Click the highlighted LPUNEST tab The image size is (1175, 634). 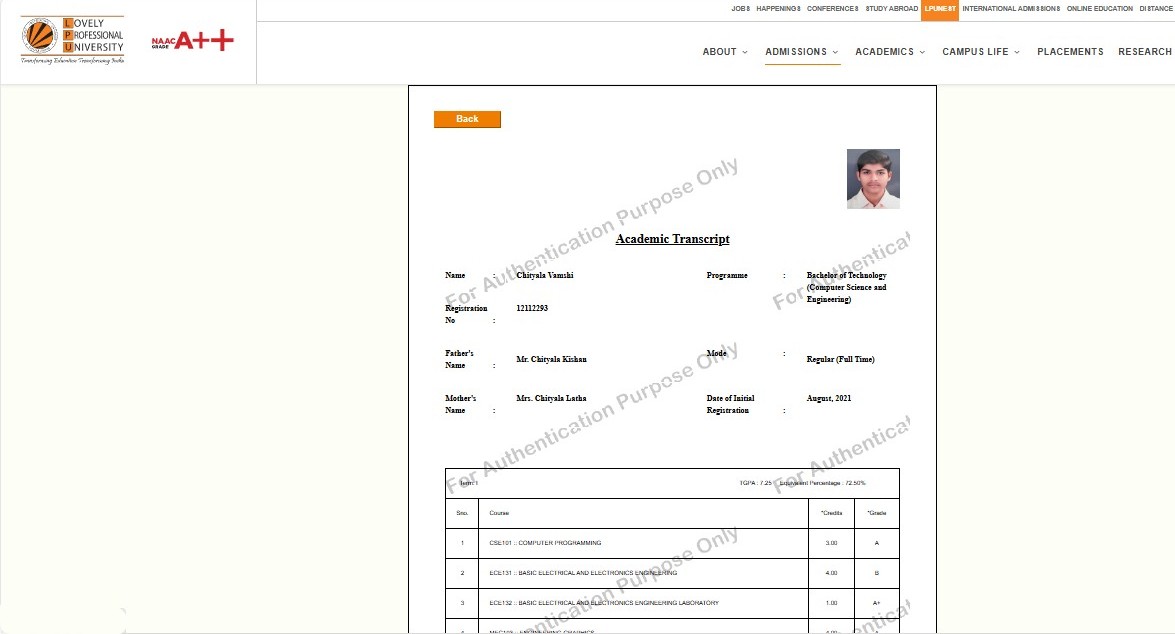pos(940,10)
